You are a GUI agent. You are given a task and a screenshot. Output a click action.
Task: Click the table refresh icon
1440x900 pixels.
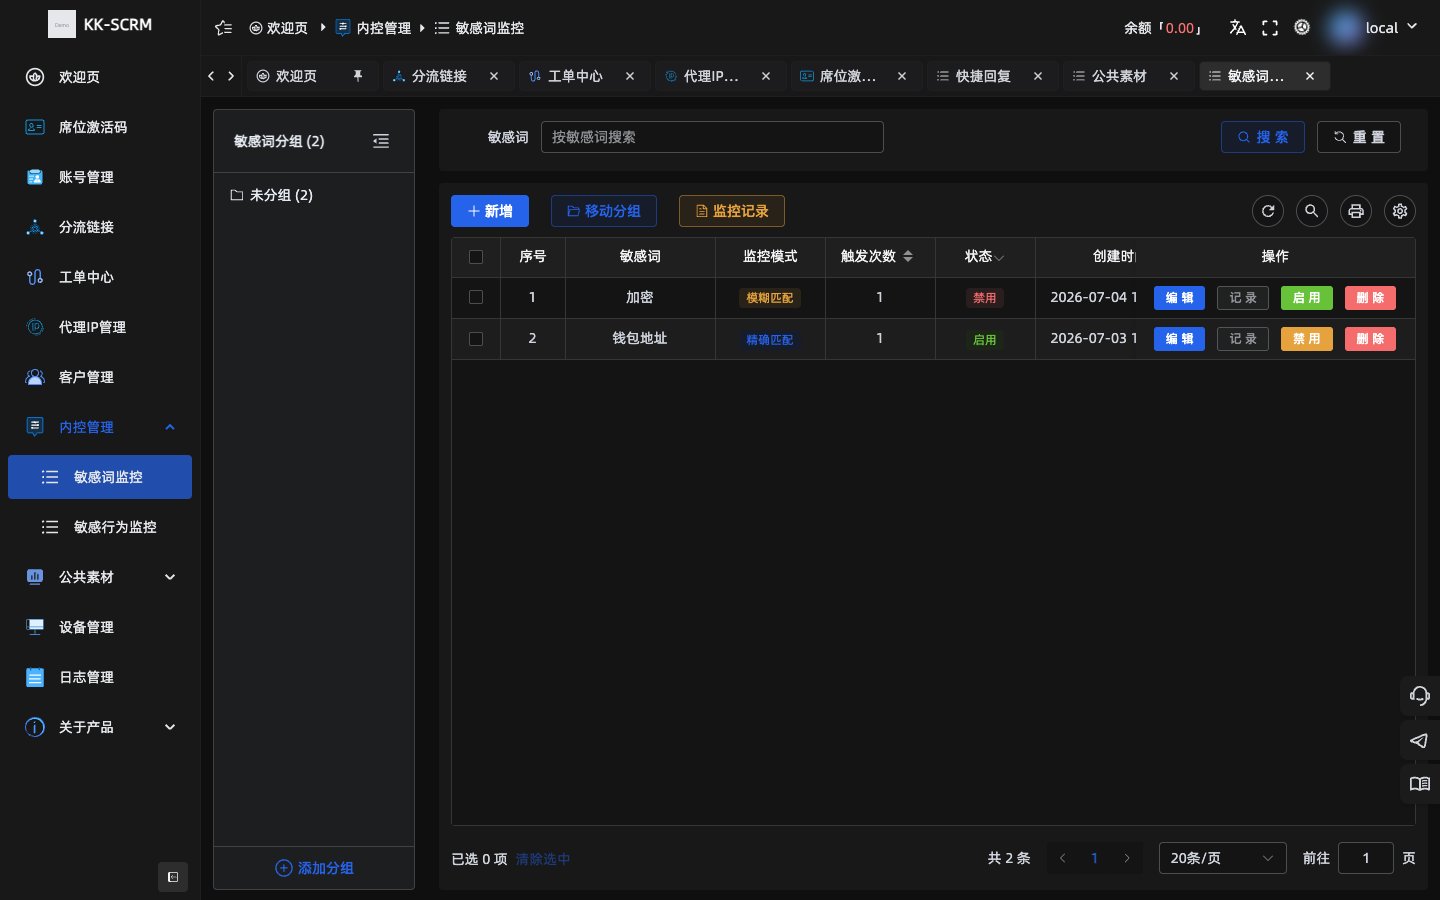(x=1268, y=211)
